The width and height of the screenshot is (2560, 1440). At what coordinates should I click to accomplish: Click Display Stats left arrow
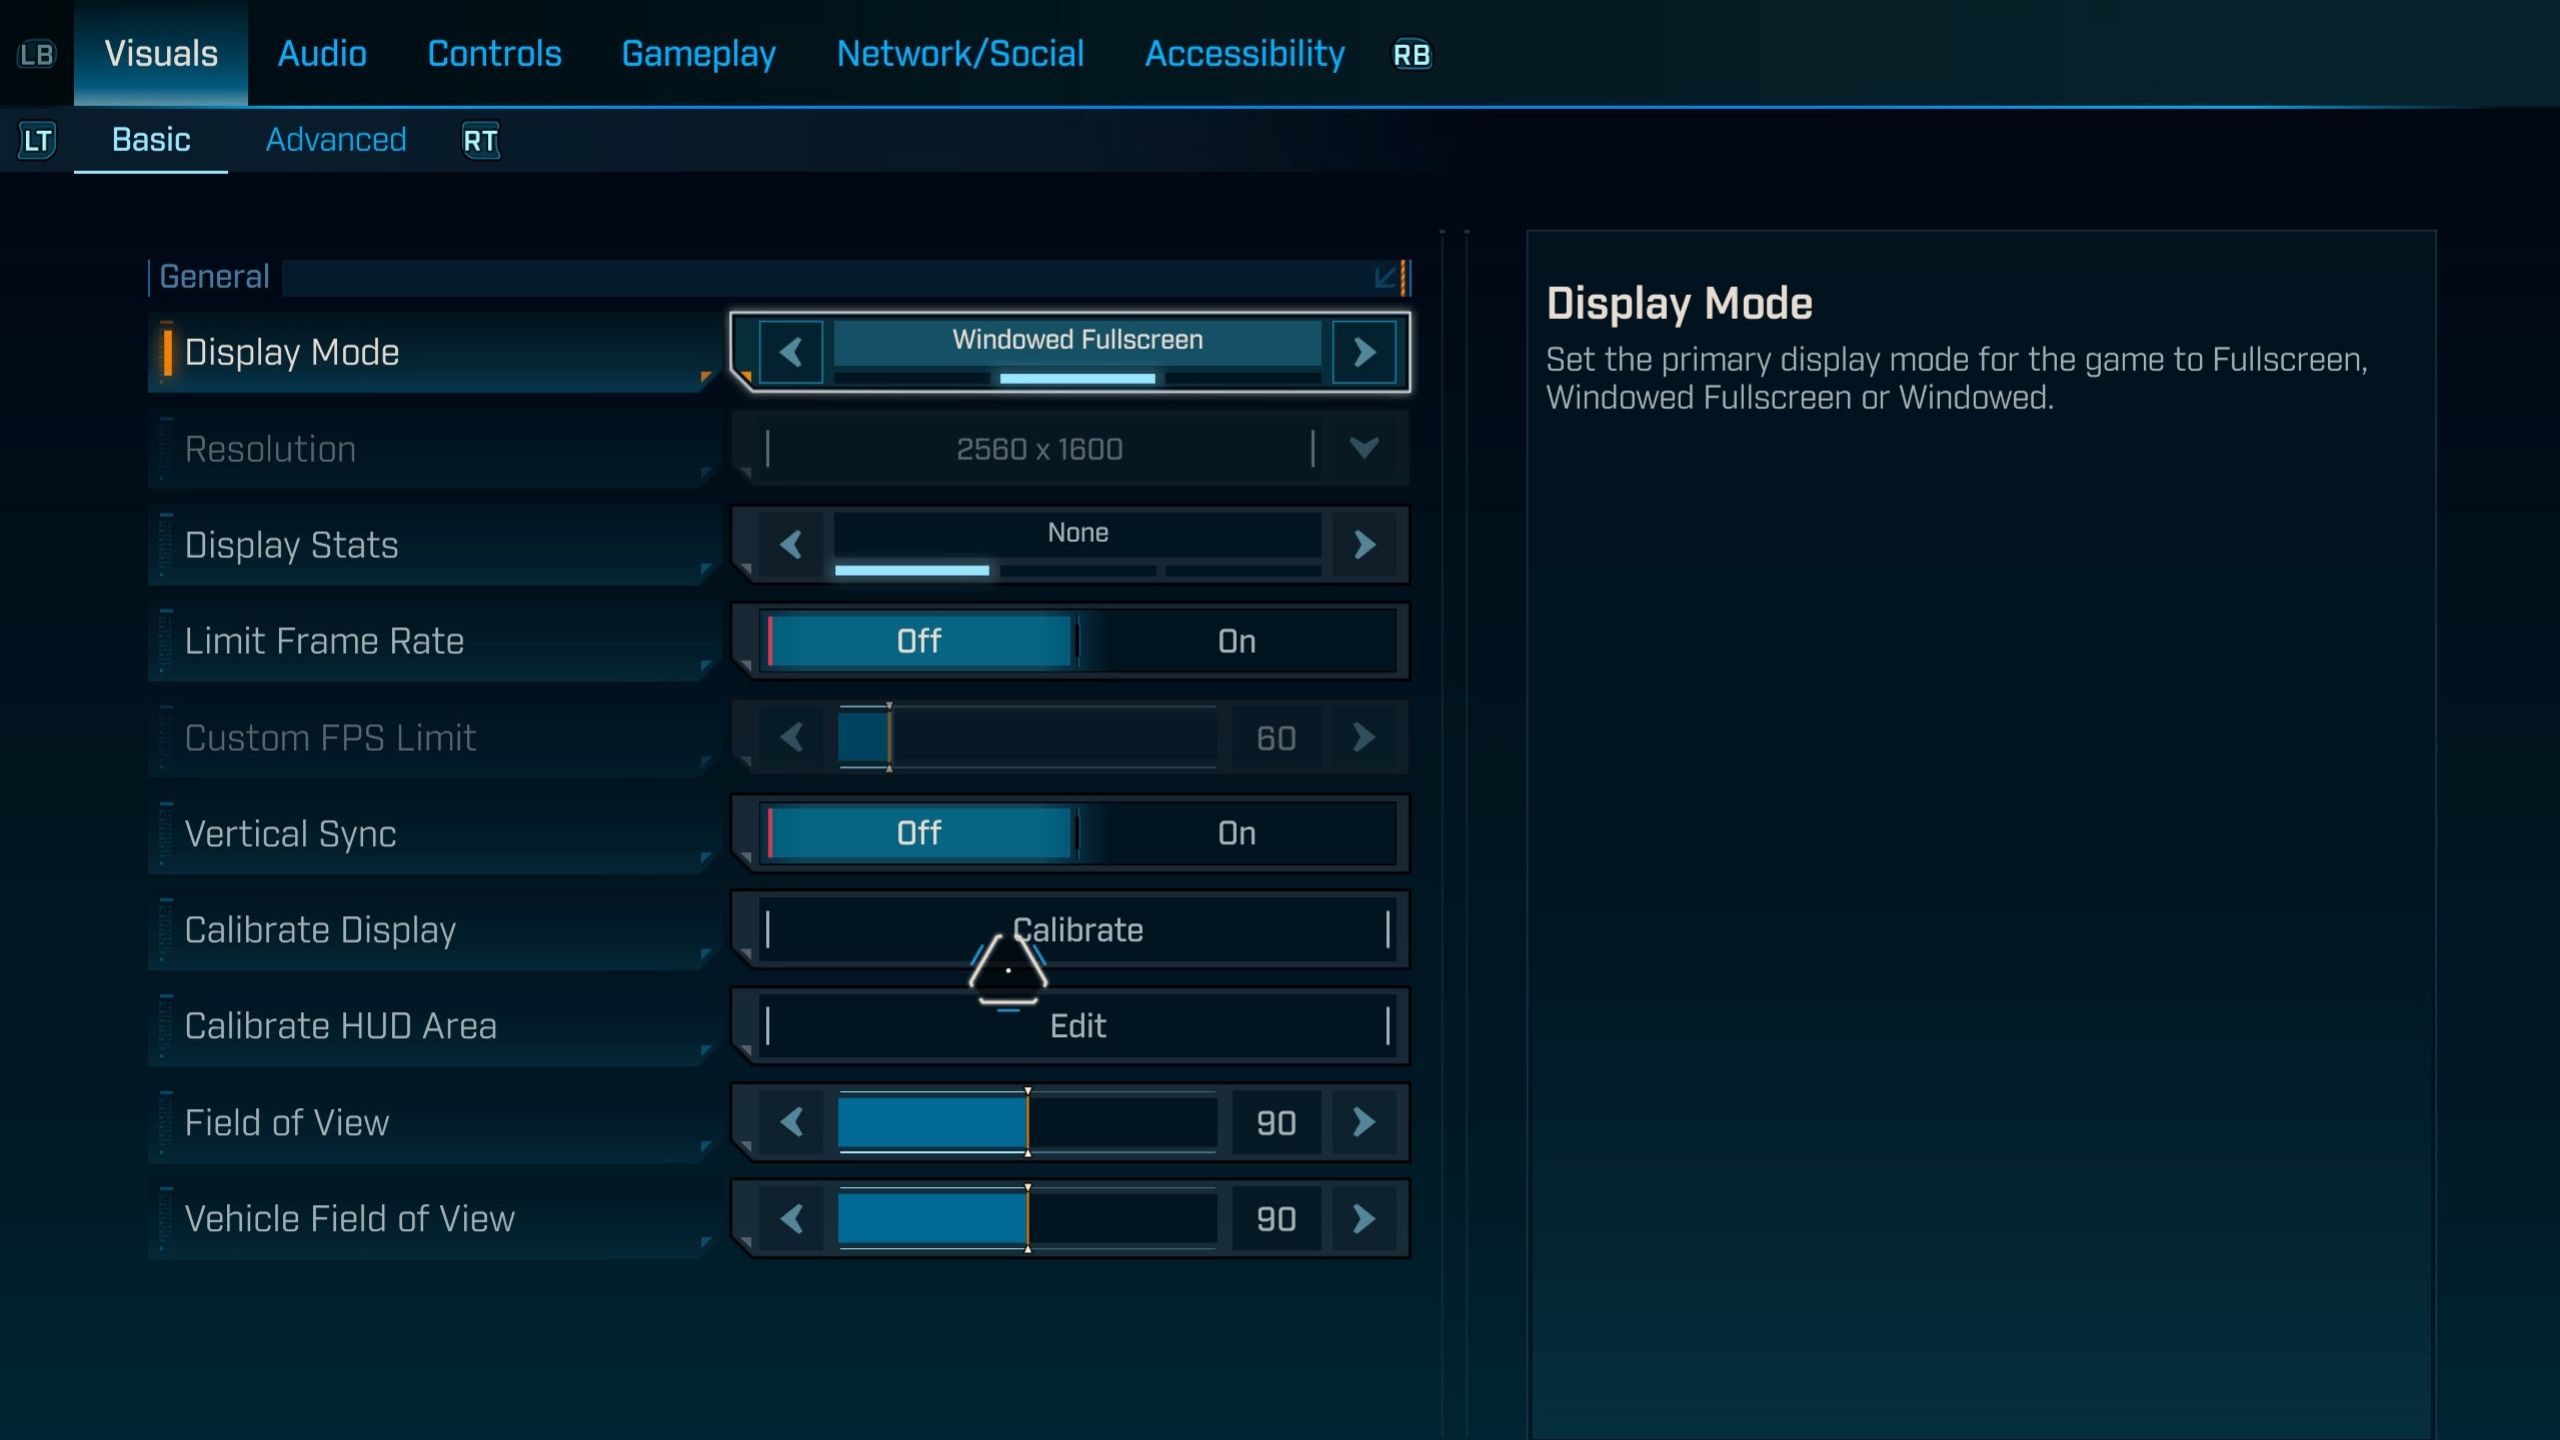tap(791, 545)
